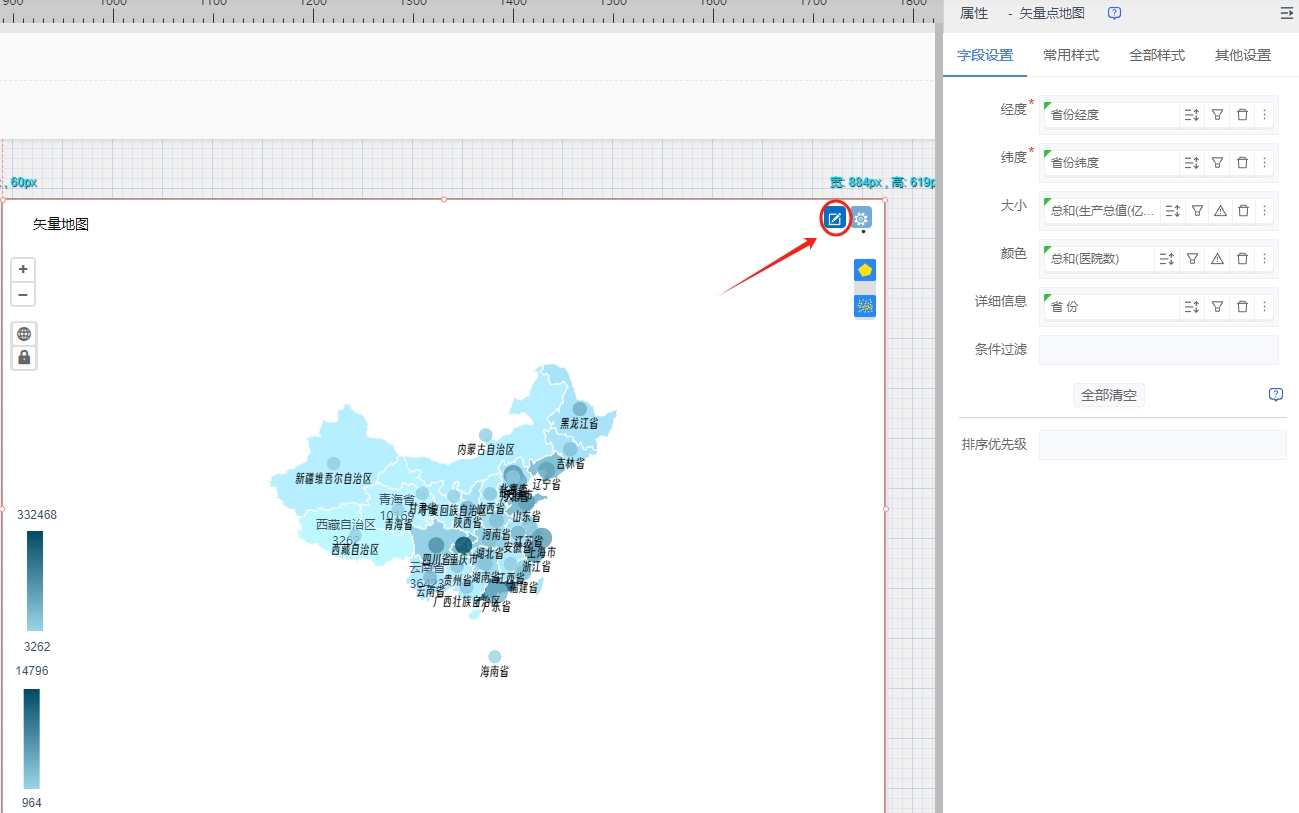Image resolution: width=1299 pixels, height=813 pixels.
Task: Zoom in the map with plus button
Action: (23, 269)
